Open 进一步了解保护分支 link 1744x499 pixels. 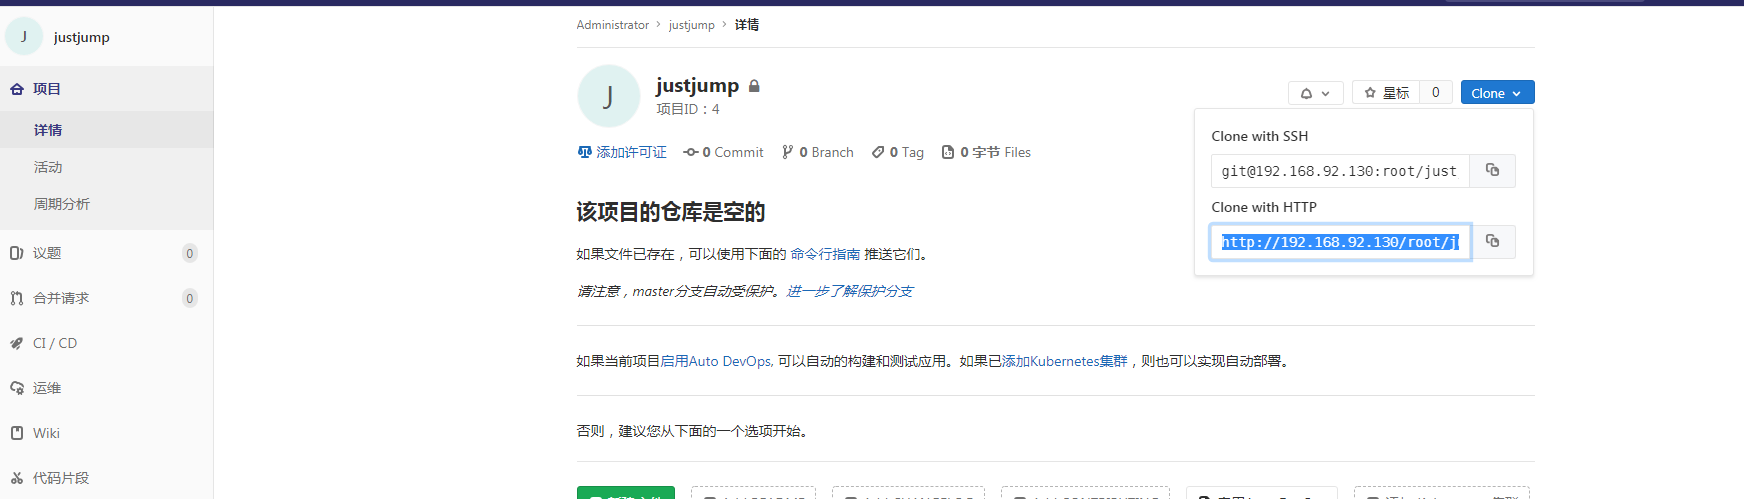coord(849,291)
